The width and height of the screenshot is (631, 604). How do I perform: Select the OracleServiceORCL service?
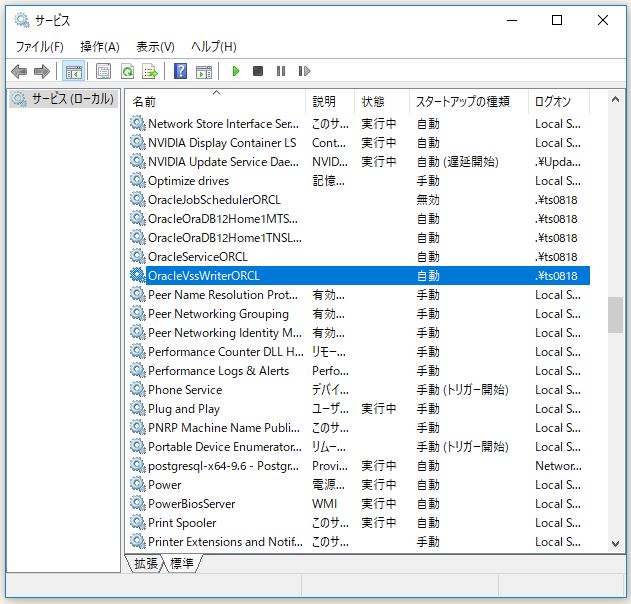coord(359,257)
